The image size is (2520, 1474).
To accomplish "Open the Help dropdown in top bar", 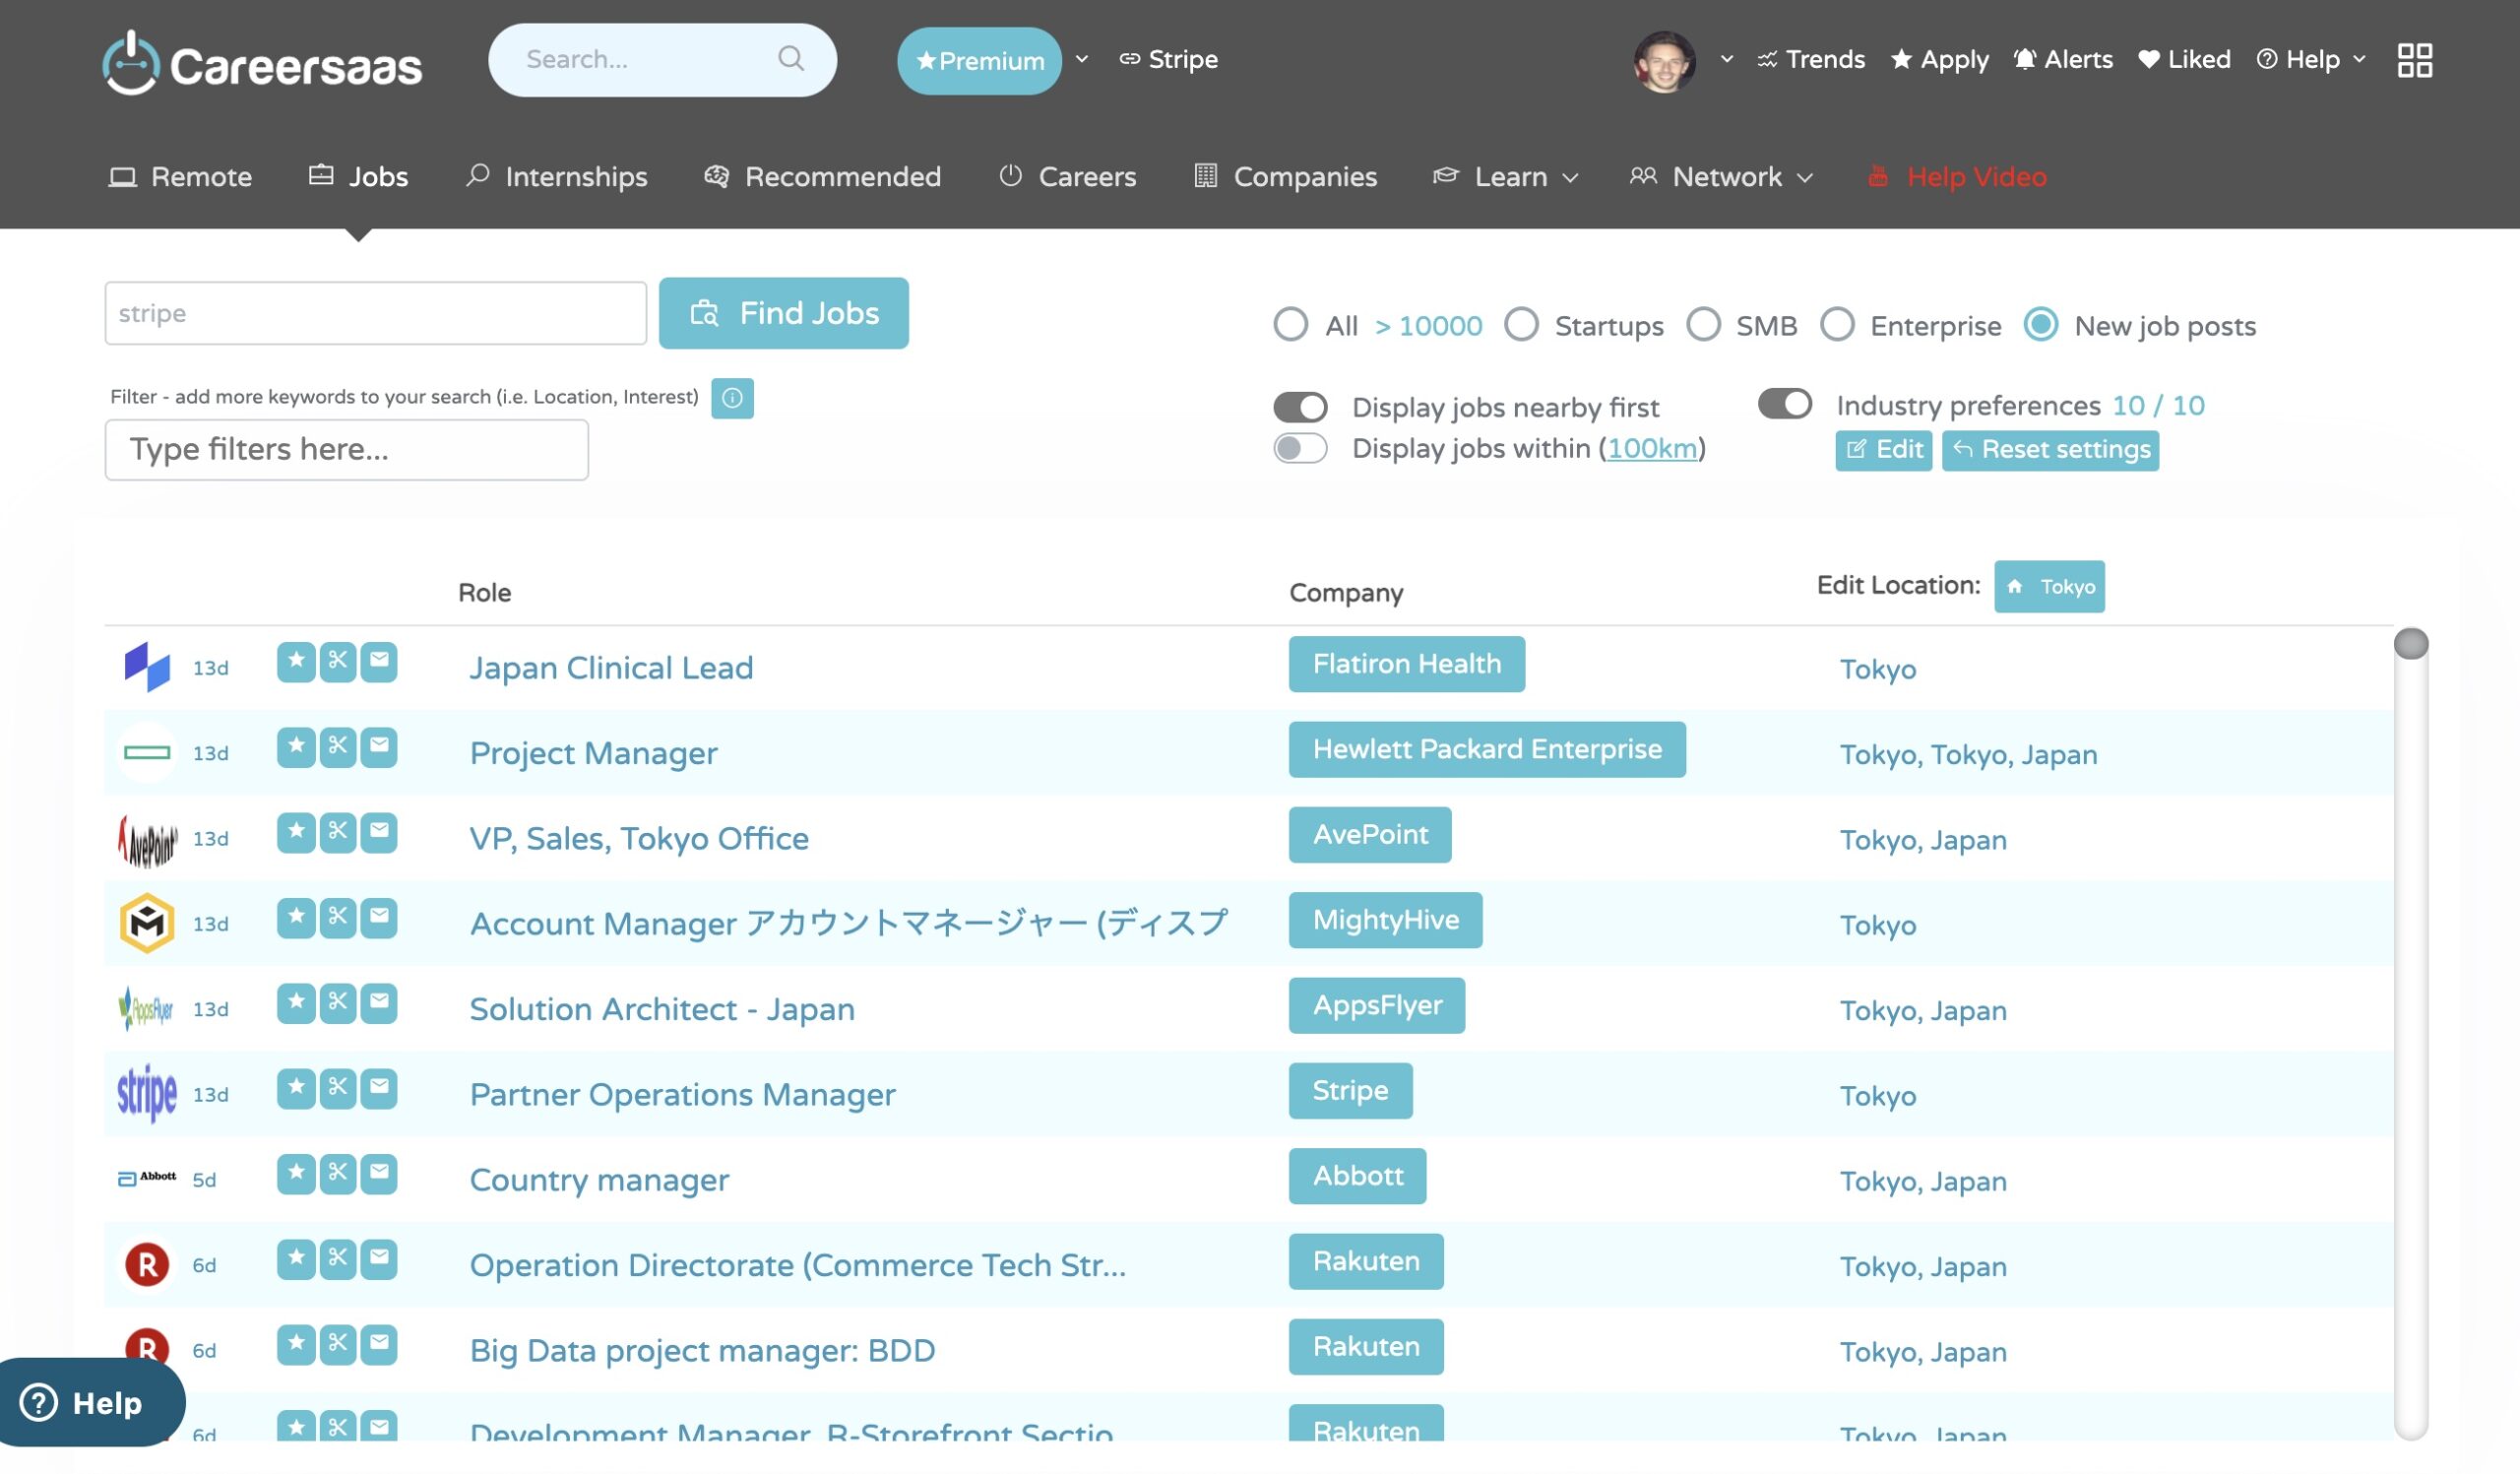I will (x=2311, y=60).
